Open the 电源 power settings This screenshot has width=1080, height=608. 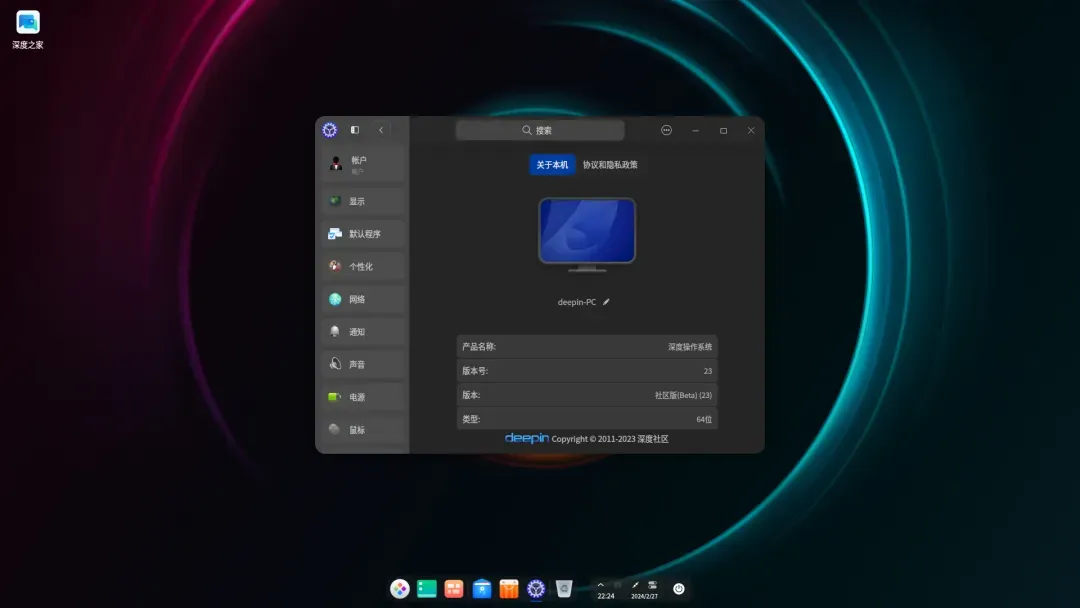click(x=362, y=397)
